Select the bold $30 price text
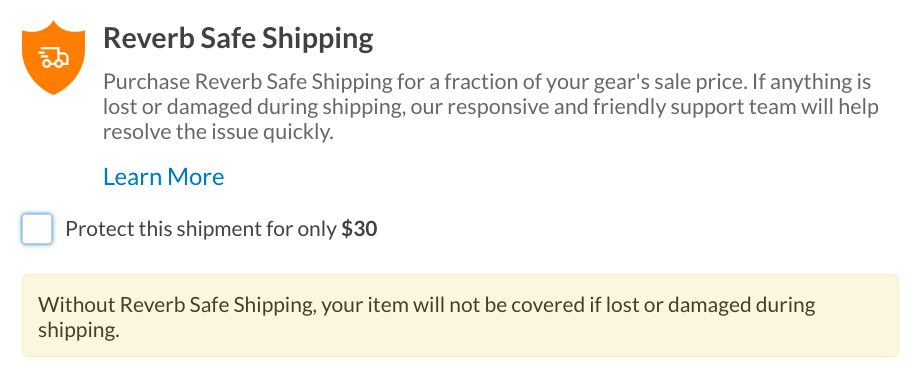Image resolution: width=920 pixels, height=377 pixels. coord(359,229)
